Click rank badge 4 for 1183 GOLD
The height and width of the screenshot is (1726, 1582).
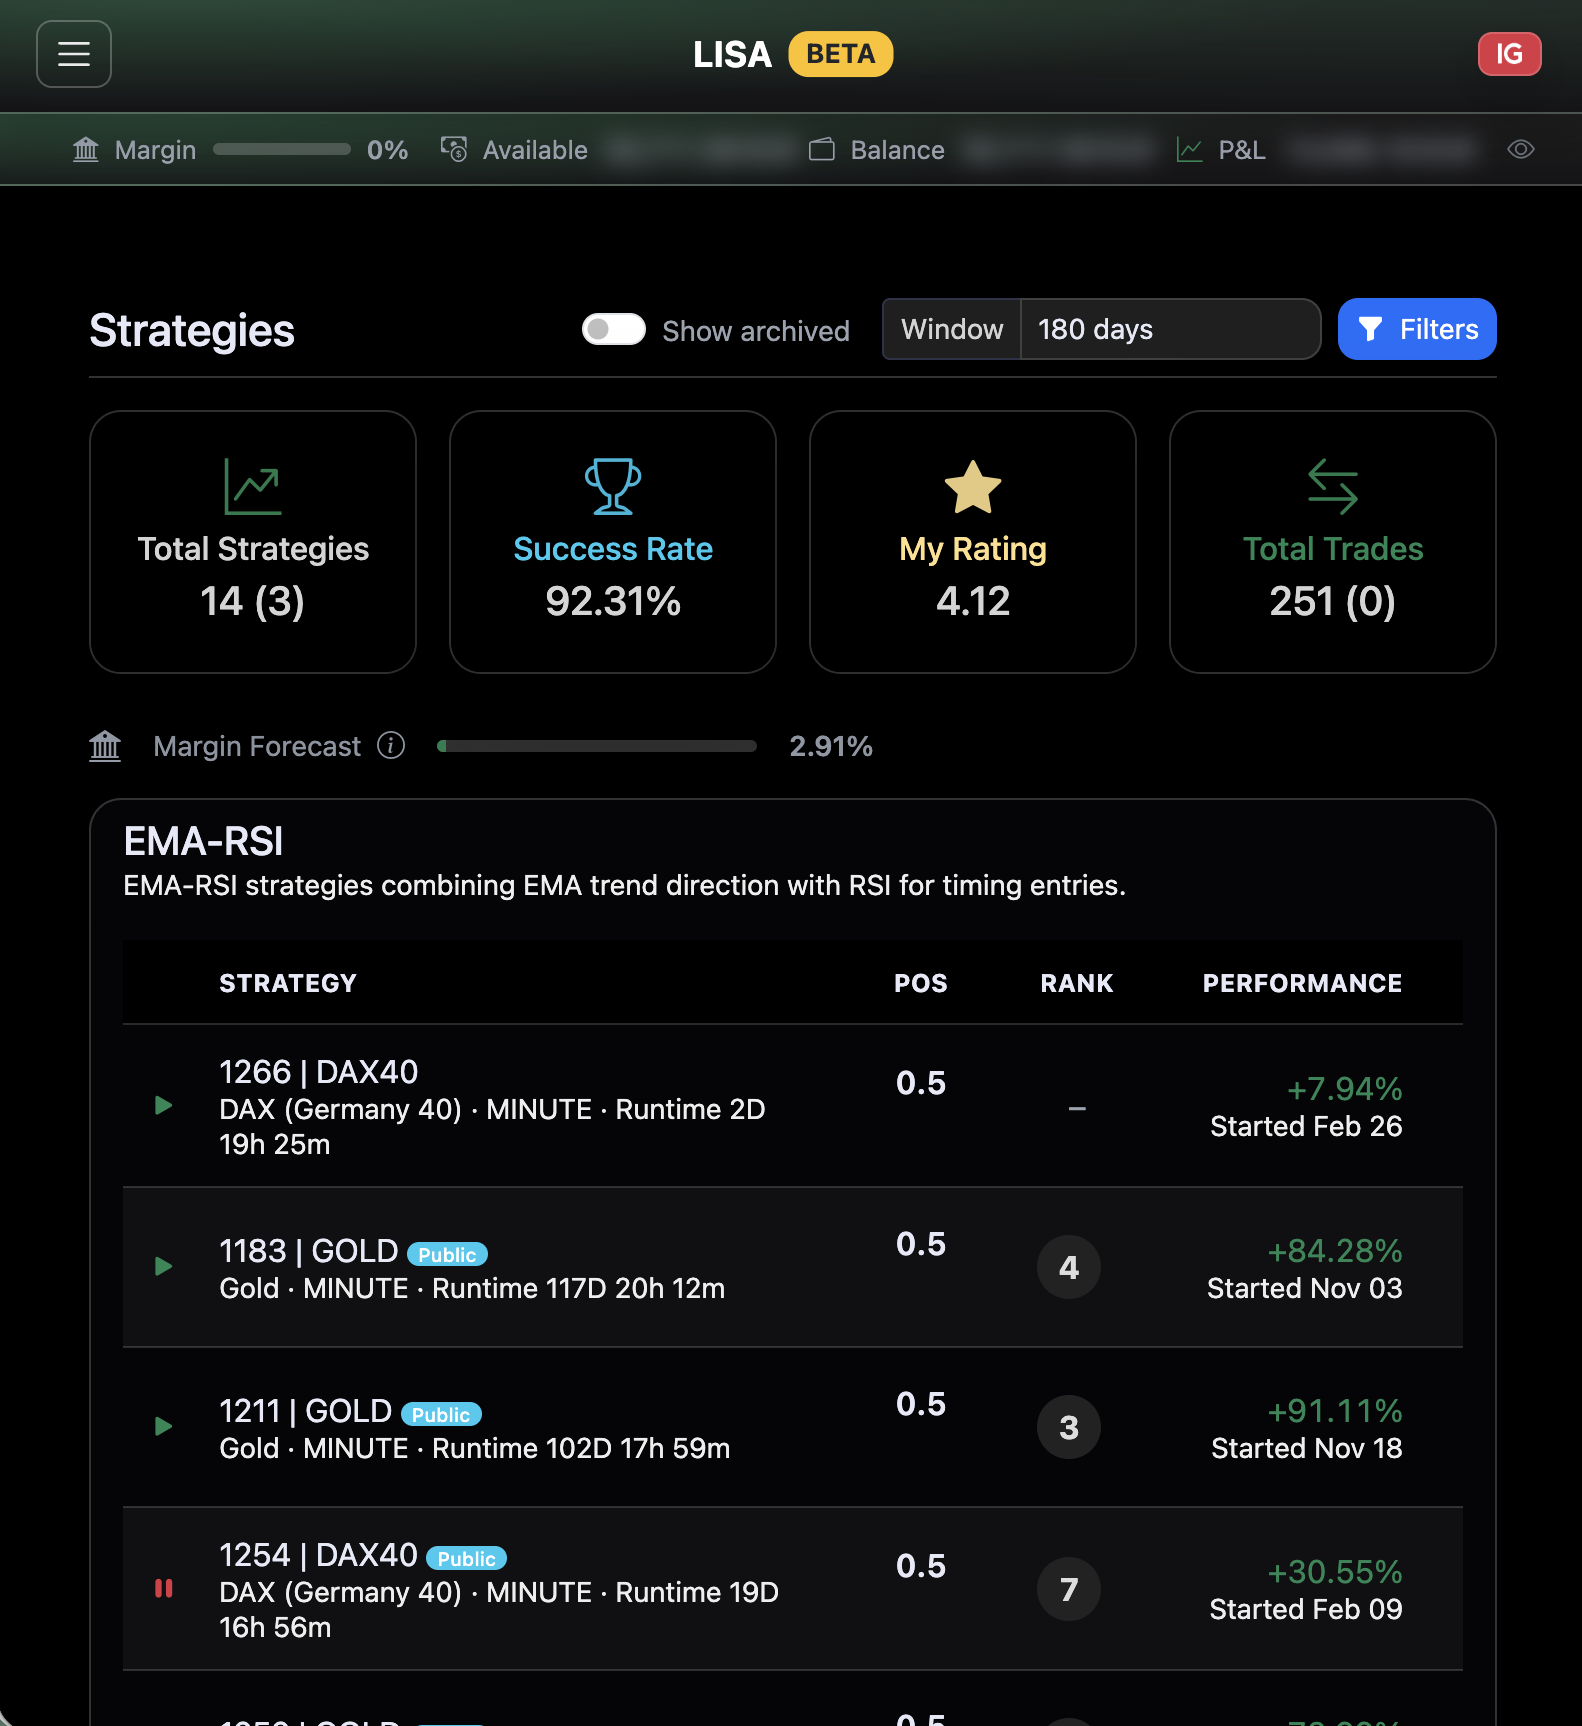pyautogui.click(x=1069, y=1267)
